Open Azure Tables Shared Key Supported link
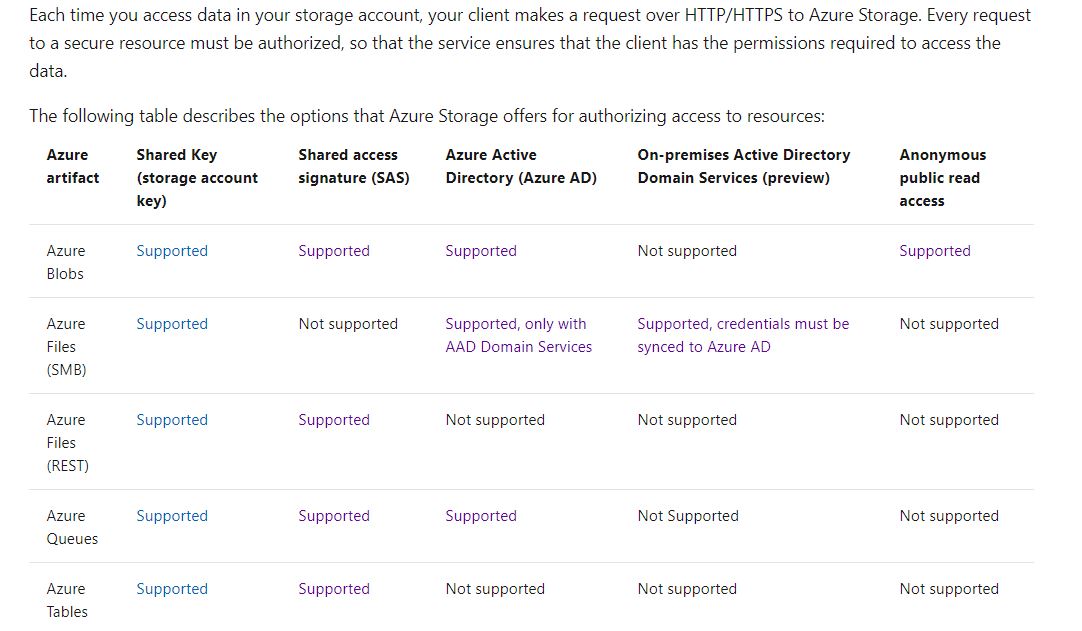 172,589
